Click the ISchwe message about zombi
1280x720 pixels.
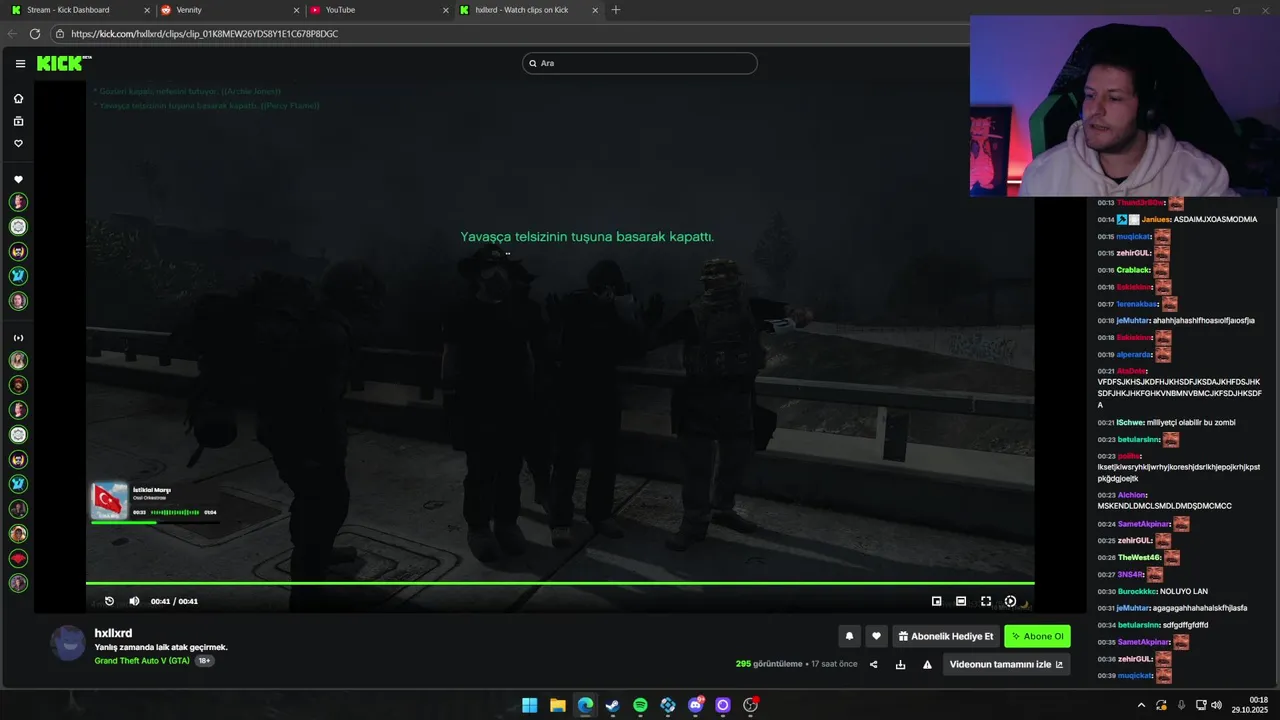(x=1191, y=422)
